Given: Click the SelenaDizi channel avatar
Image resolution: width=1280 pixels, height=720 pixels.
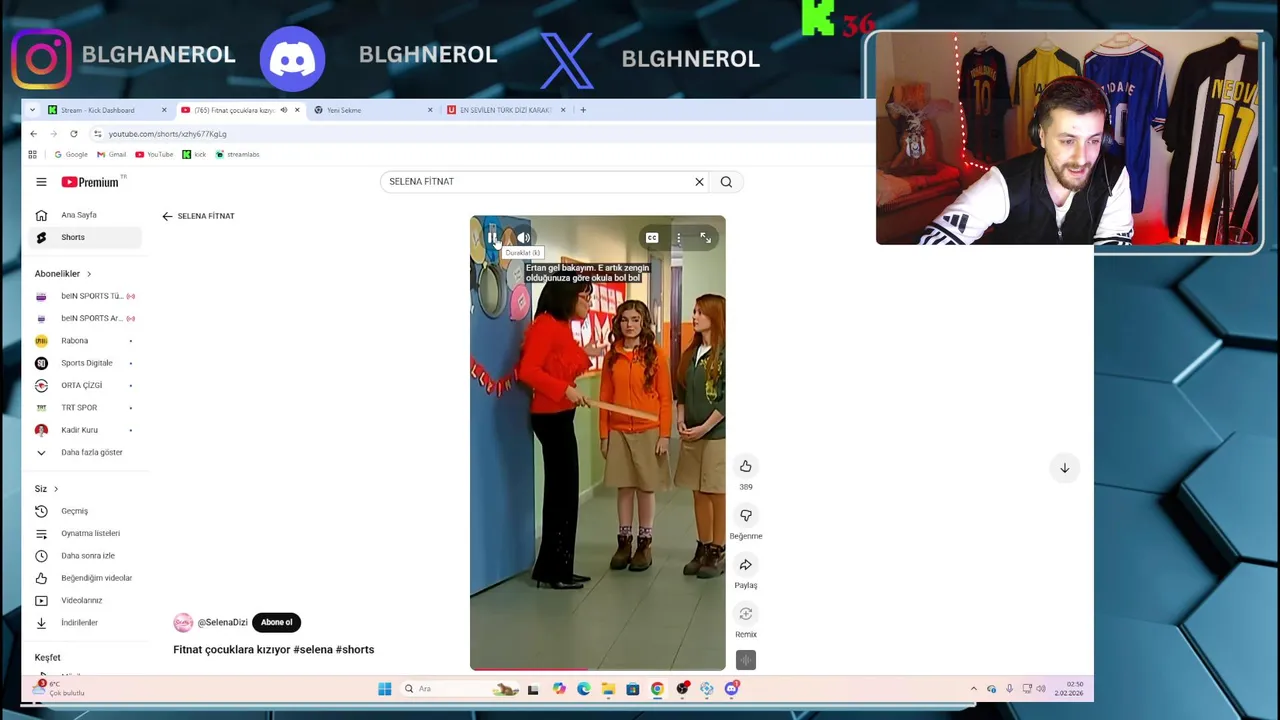Looking at the screenshot, I should click(183, 622).
